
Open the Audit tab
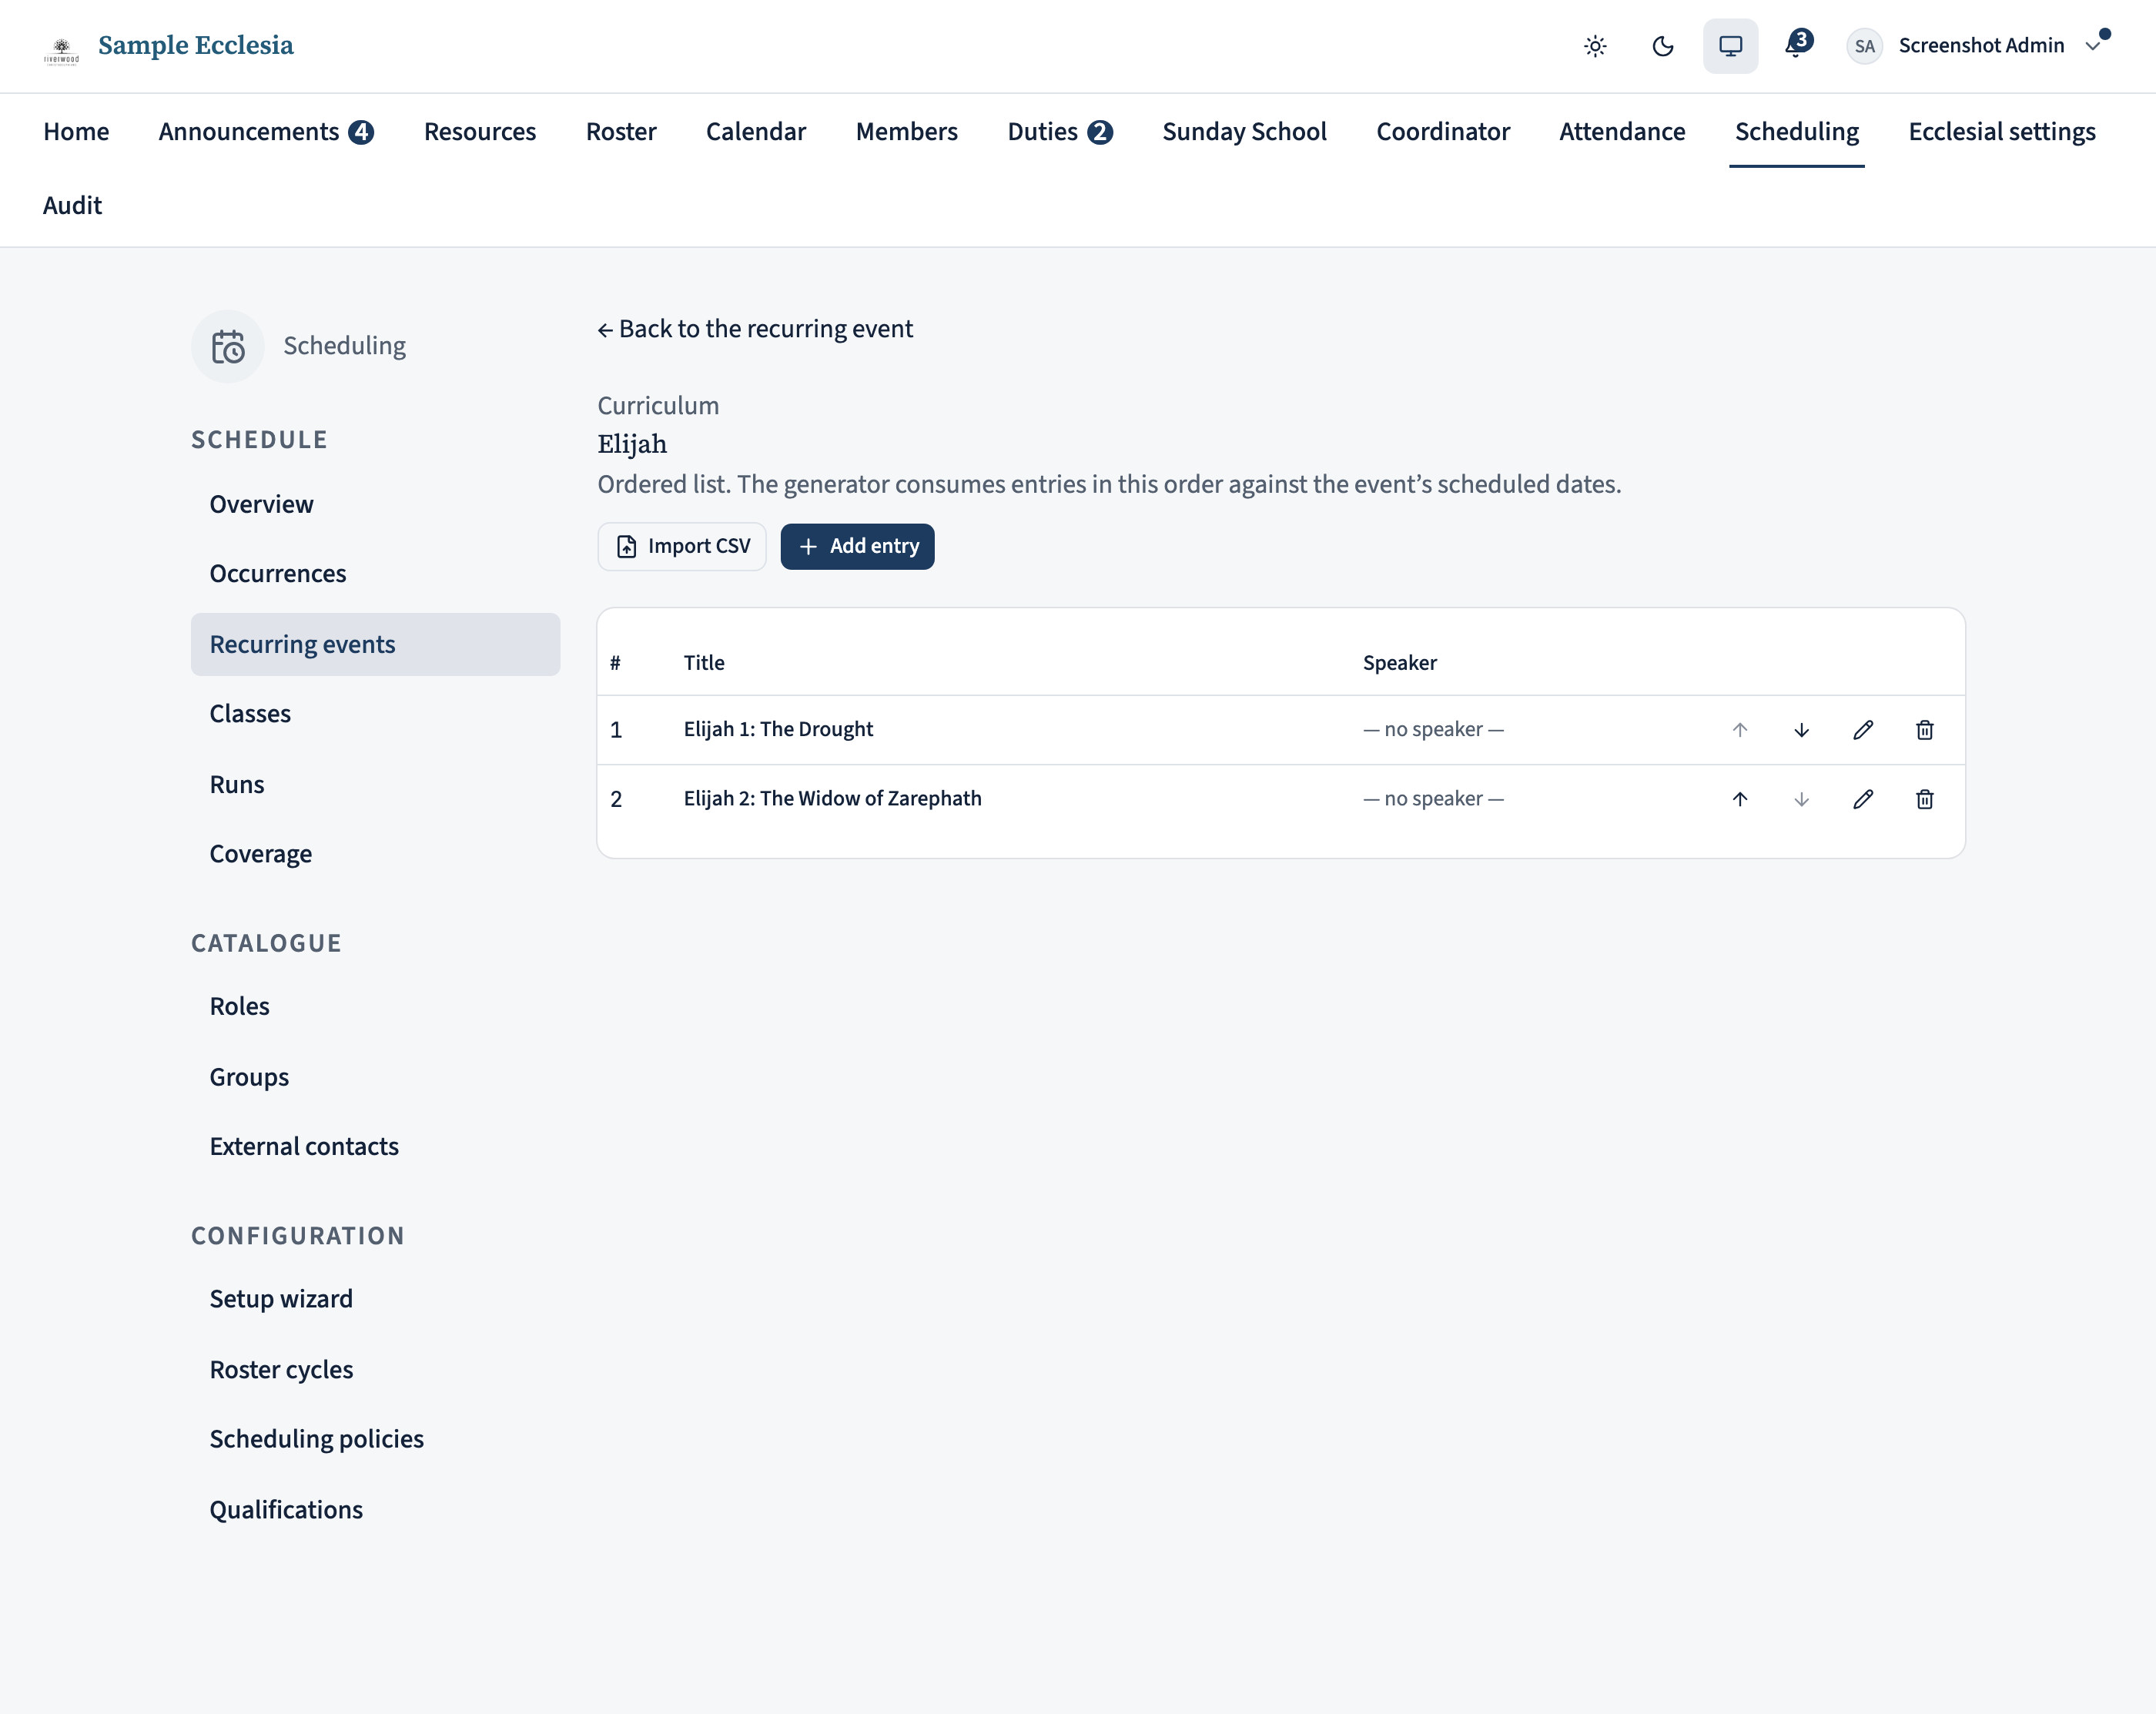[72, 206]
